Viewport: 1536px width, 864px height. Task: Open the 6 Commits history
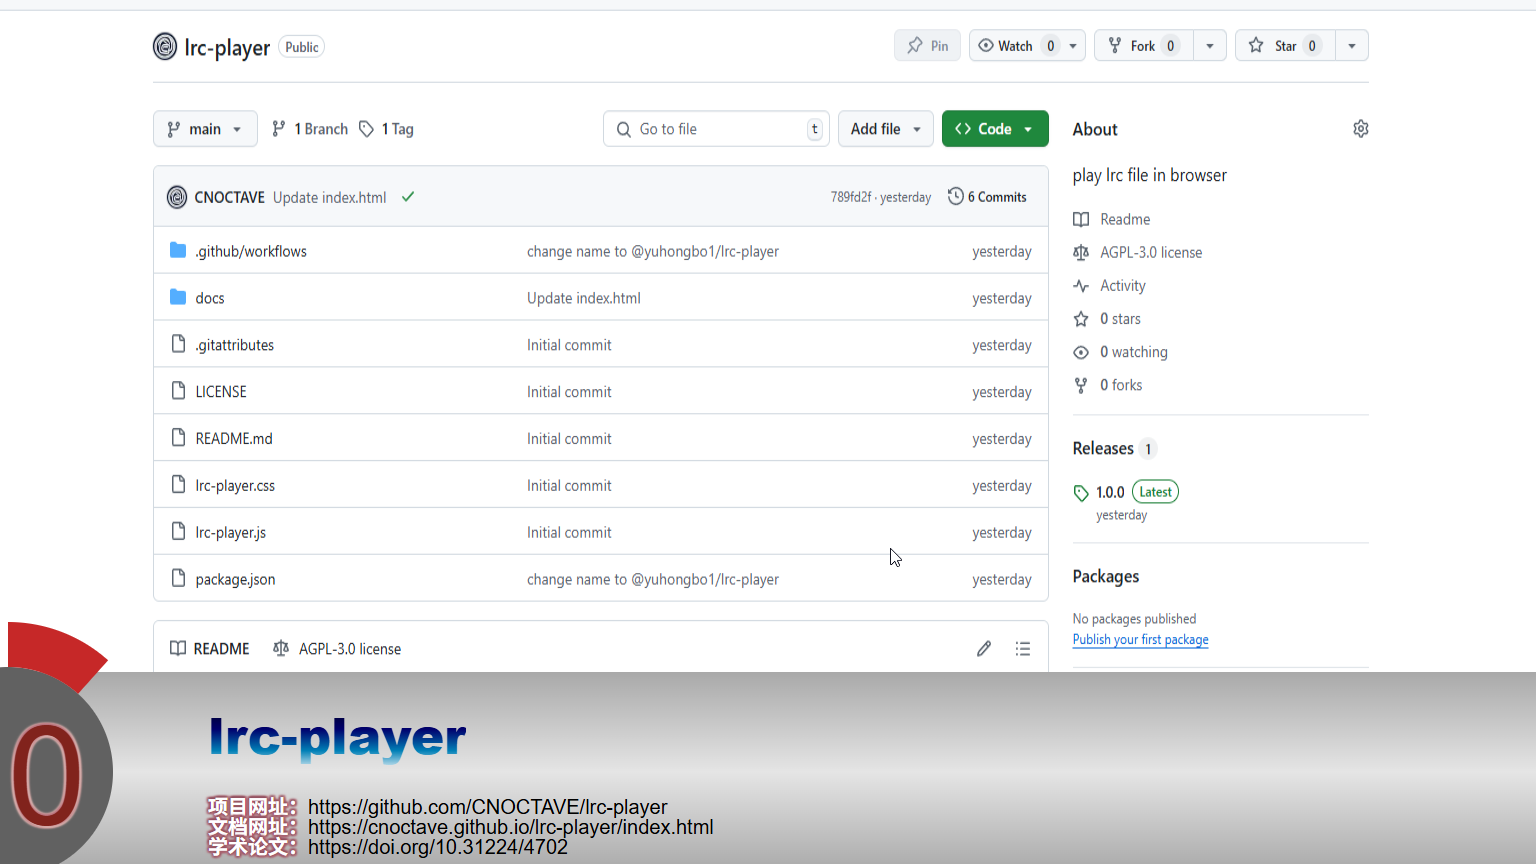988,197
